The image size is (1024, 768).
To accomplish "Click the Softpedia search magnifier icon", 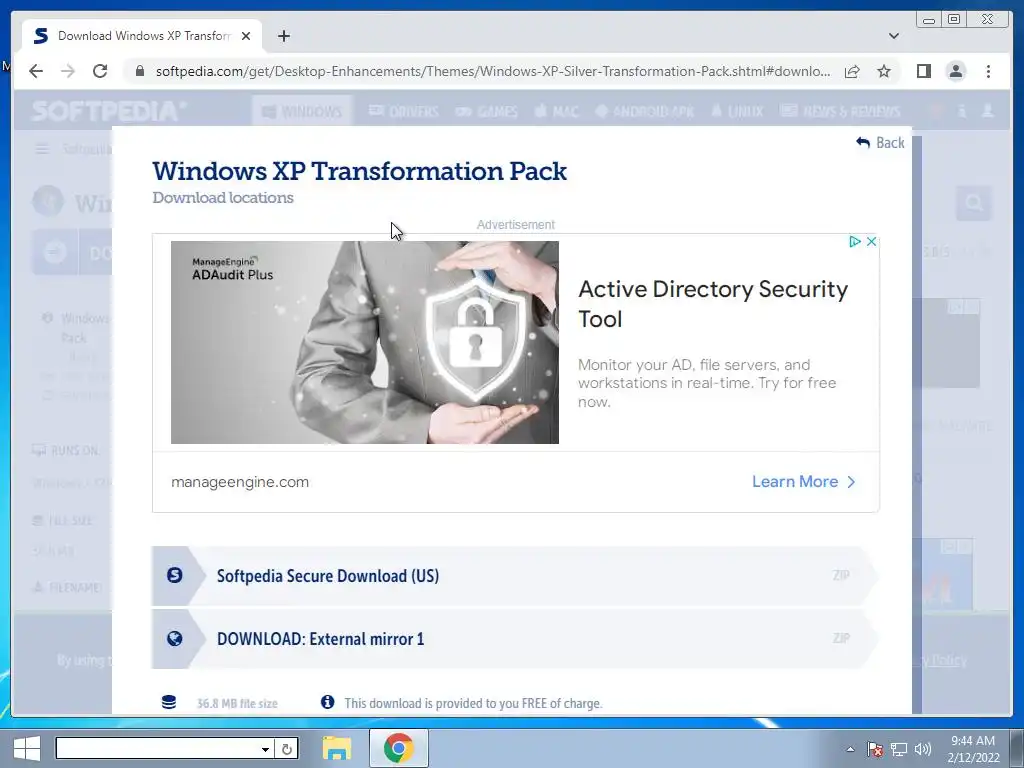I will pyautogui.click(x=974, y=203).
